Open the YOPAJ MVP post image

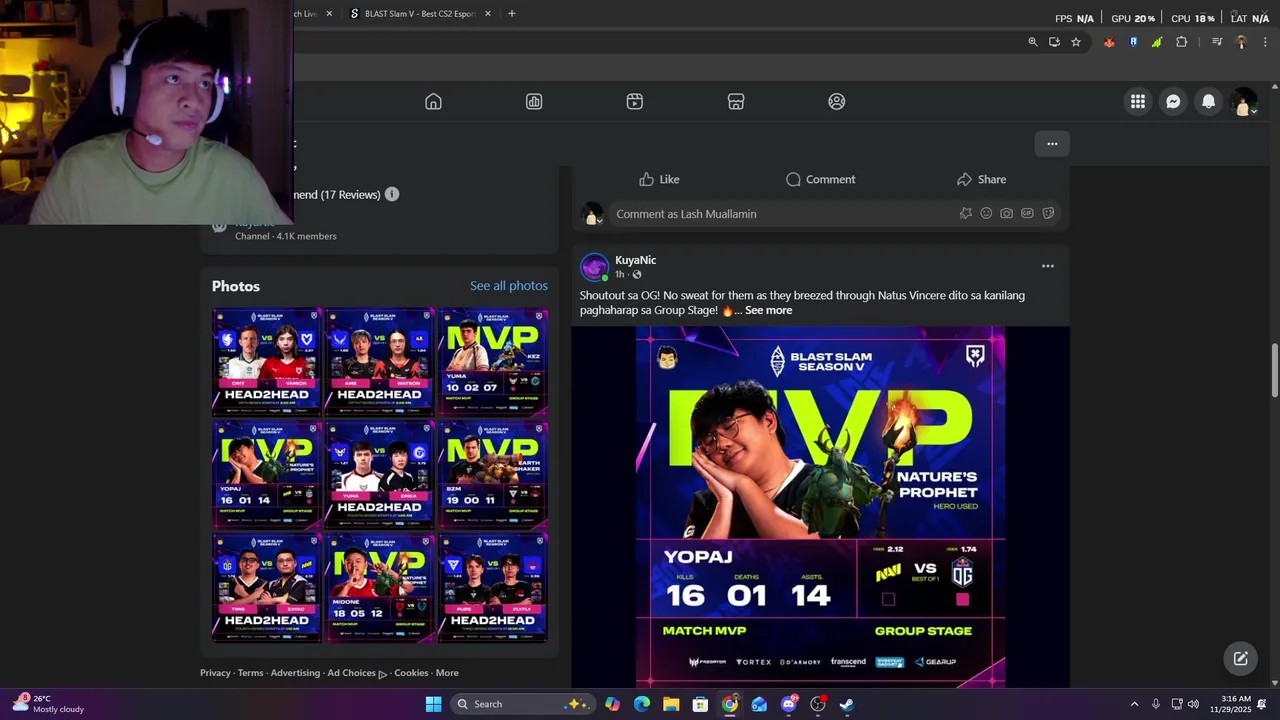tap(820, 506)
